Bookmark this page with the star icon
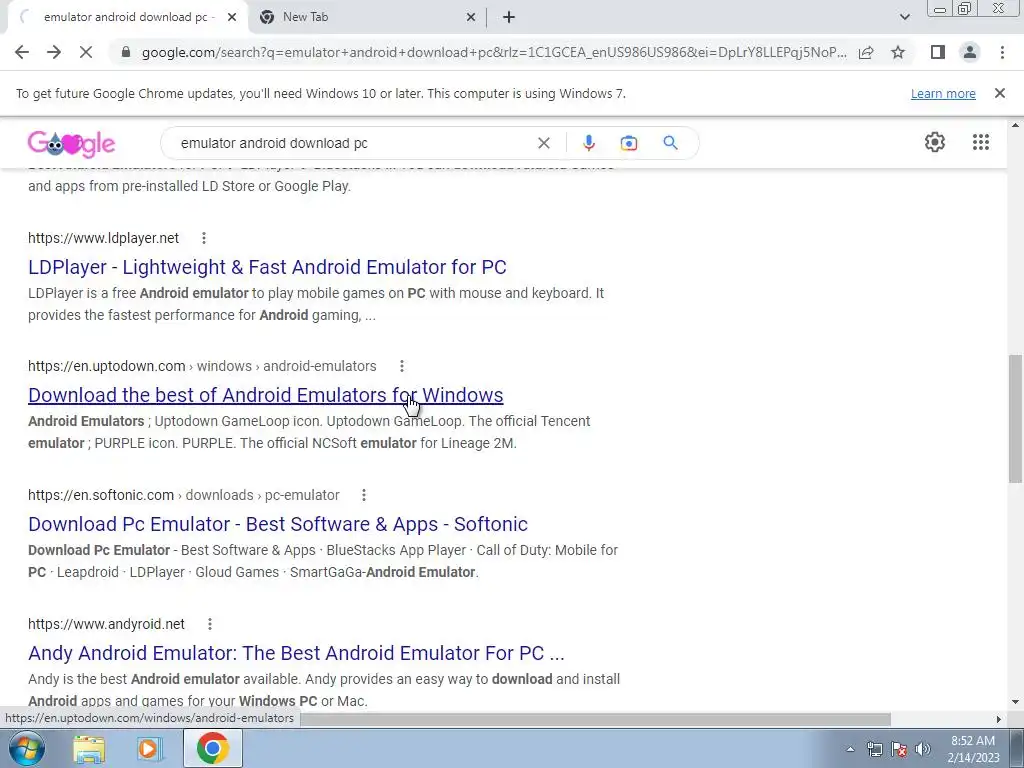 (898, 52)
